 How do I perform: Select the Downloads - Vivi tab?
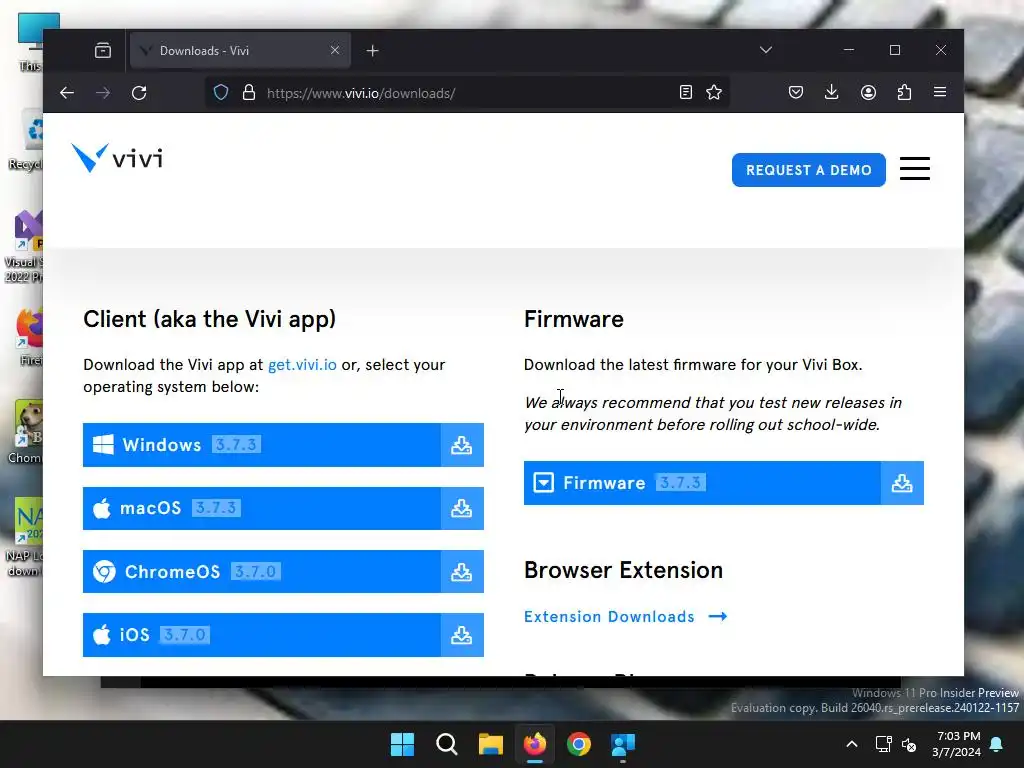tap(240, 50)
